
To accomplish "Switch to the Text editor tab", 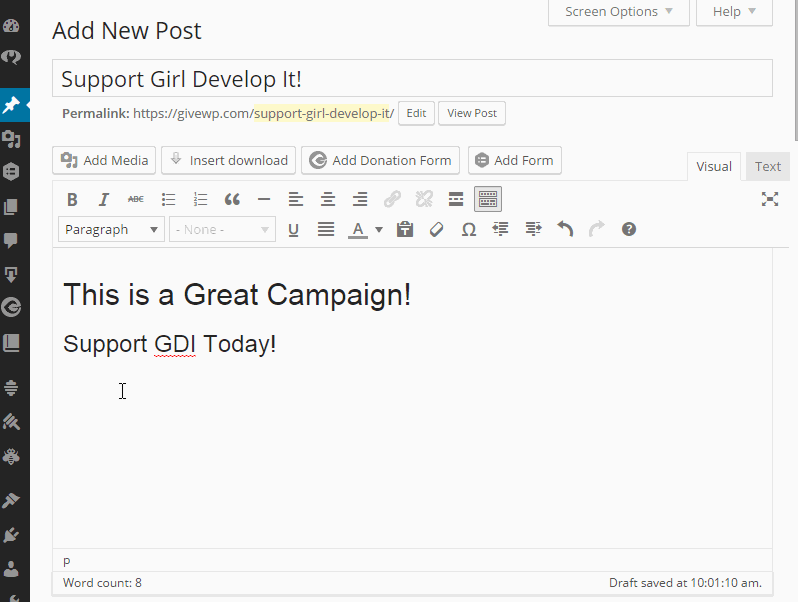I will pos(767,166).
